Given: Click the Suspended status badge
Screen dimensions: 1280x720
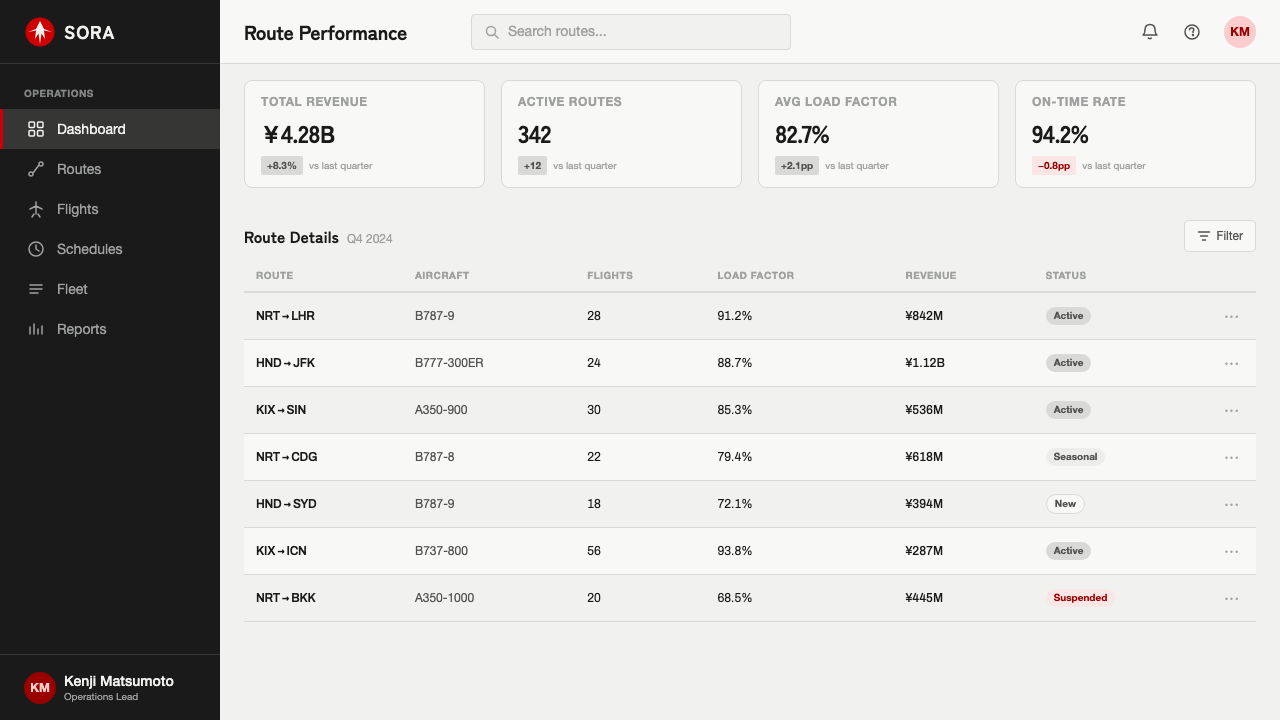Looking at the screenshot, I should point(1081,598).
